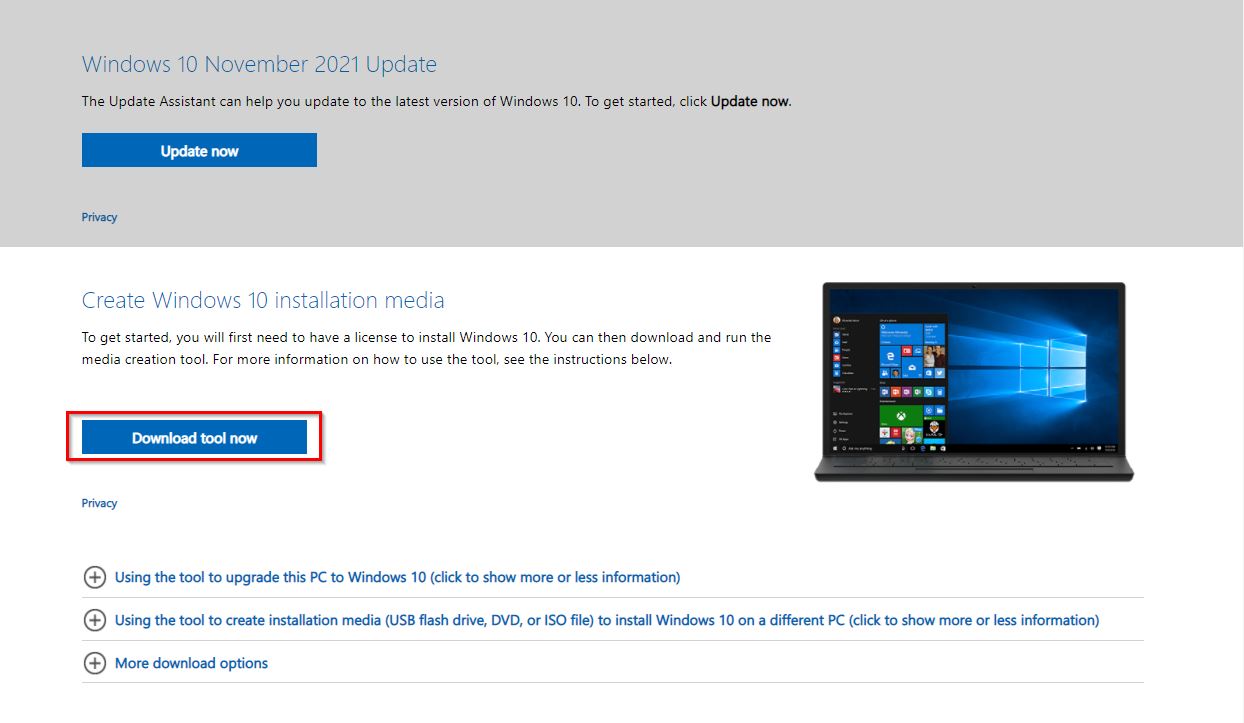Click the Windows 10 laptop image
Screen dimensions: 1244x723
point(974,381)
